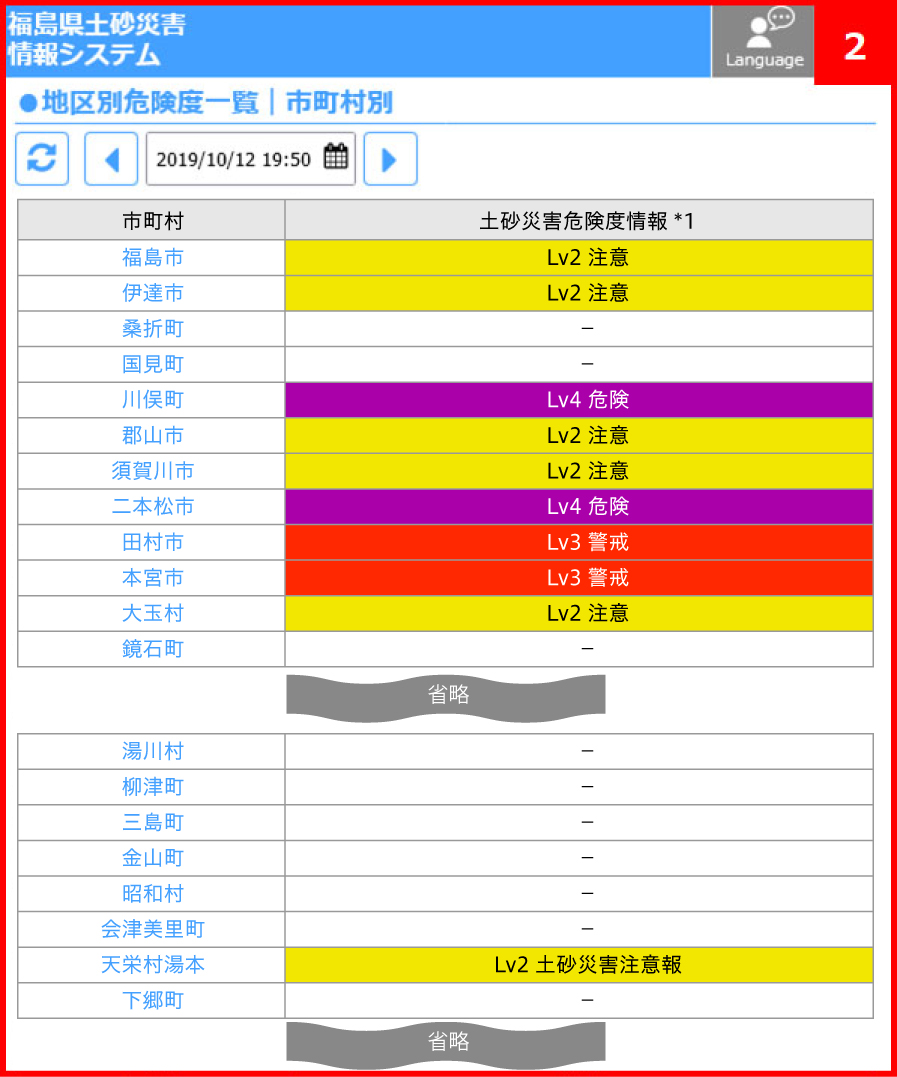View details for 金山町
Image resolution: width=897 pixels, height=1077 pixels.
(x=152, y=858)
